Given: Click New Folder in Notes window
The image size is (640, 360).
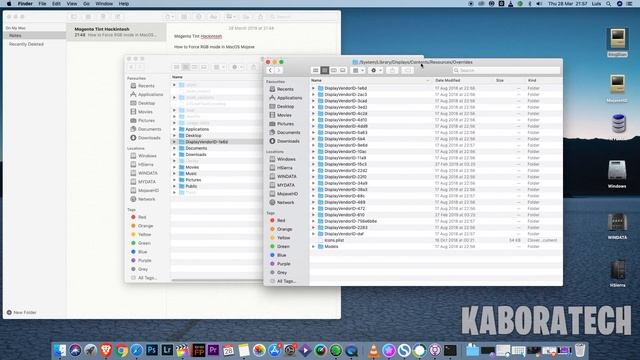Looking at the screenshot, I should (x=22, y=313).
